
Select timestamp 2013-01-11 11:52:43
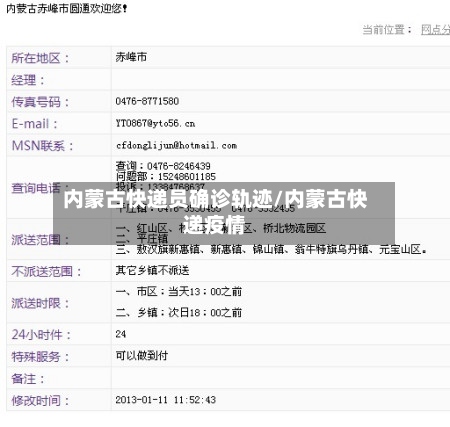tap(166, 399)
